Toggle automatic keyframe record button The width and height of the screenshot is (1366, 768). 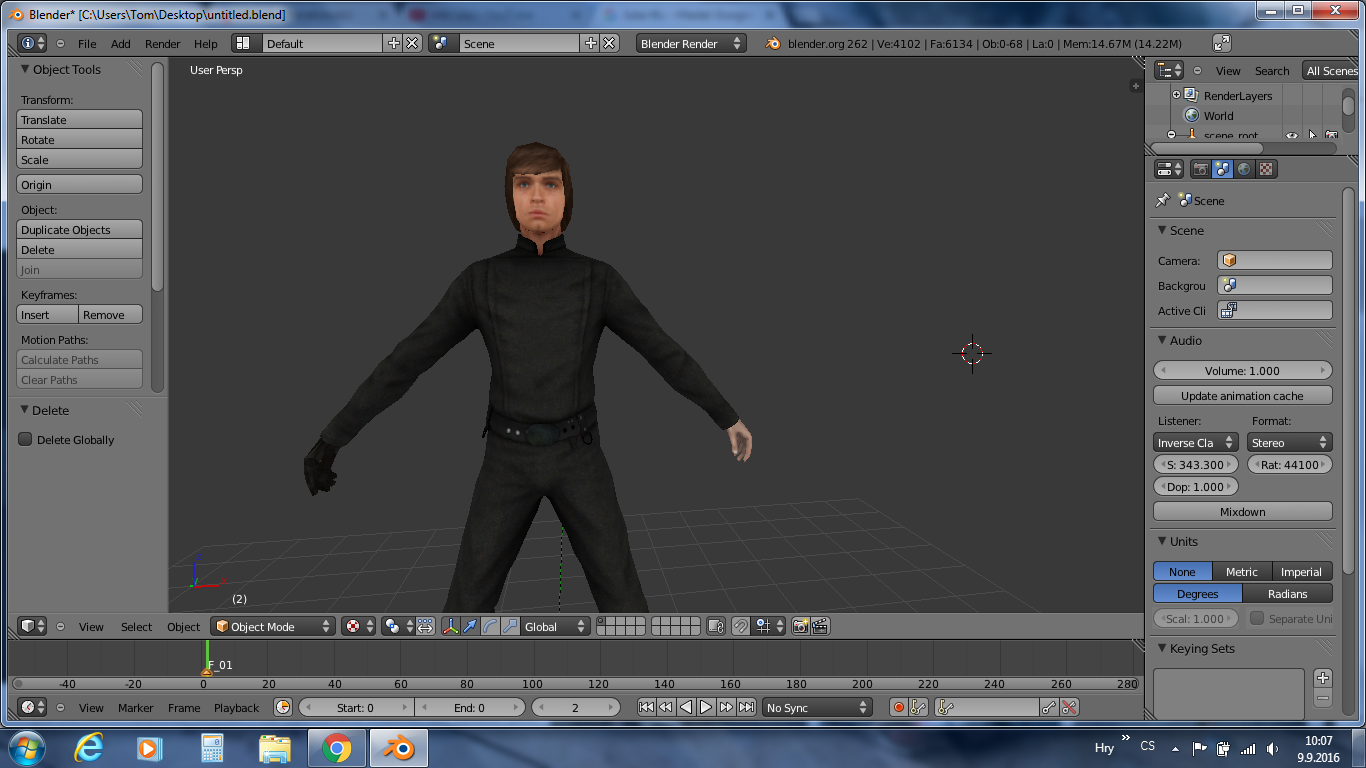[x=898, y=707]
